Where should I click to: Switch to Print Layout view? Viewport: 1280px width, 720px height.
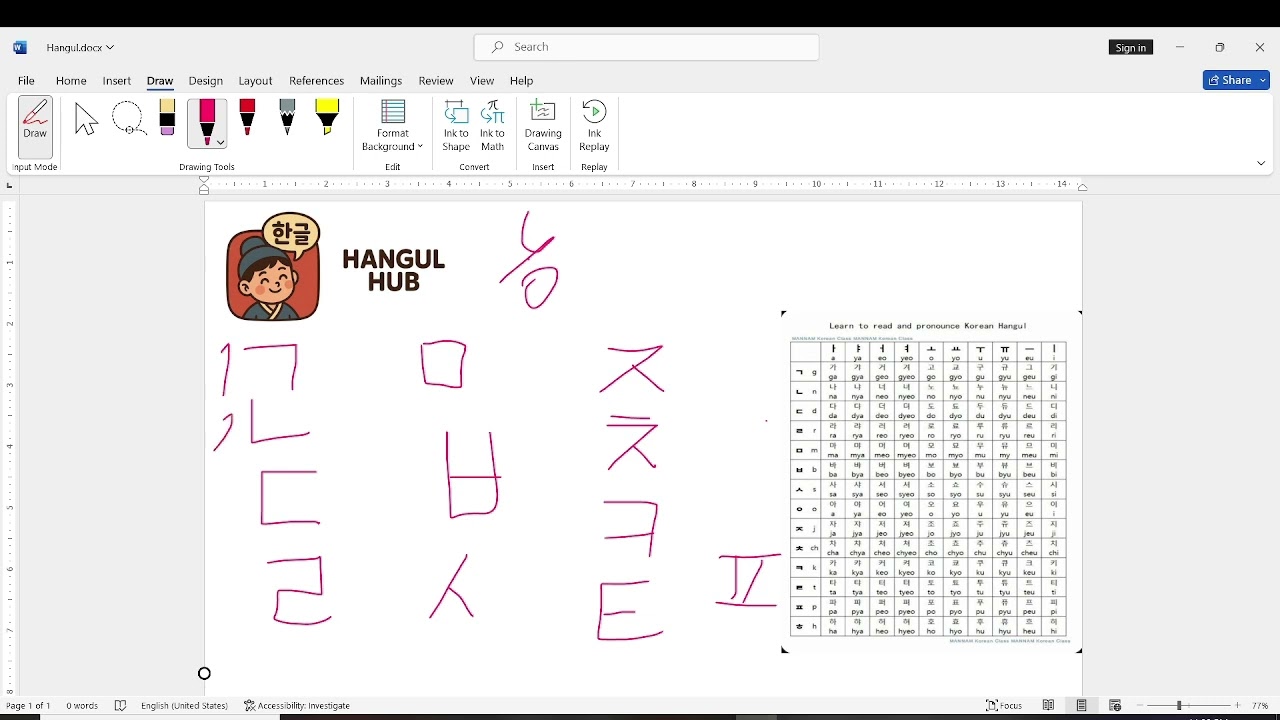pos(1082,706)
